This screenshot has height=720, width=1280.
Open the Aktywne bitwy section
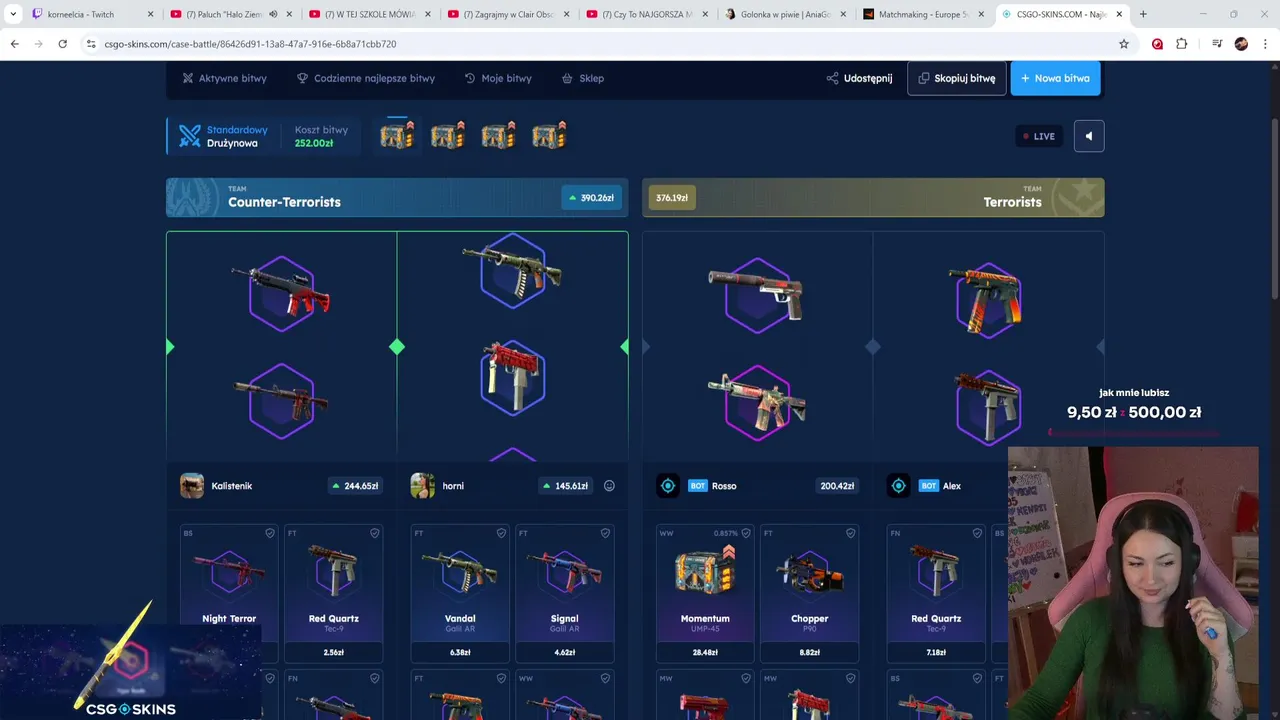coord(224,78)
